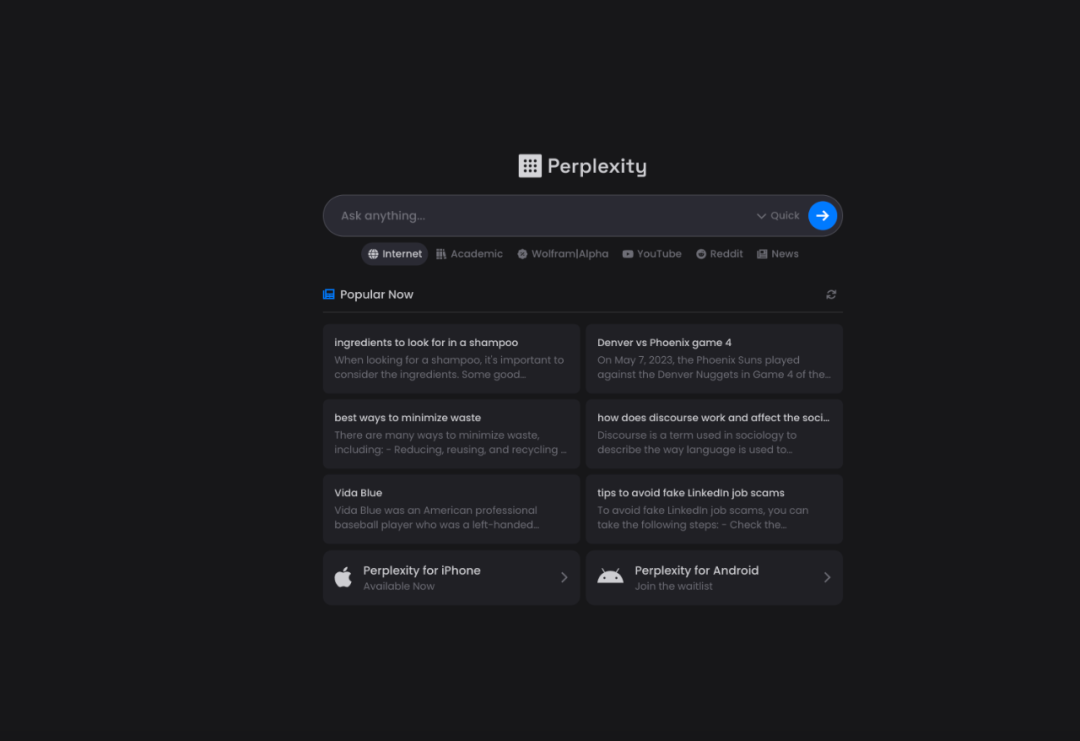This screenshot has height=741, width=1080.
Task: Click the Join the waitlist subtitle
Action: [x=674, y=586]
